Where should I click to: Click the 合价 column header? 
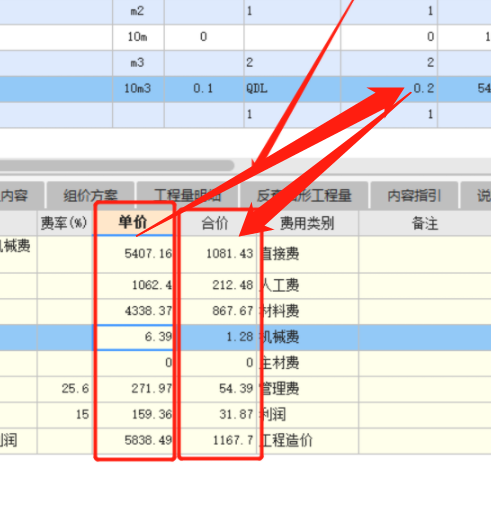(x=215, y=223)
